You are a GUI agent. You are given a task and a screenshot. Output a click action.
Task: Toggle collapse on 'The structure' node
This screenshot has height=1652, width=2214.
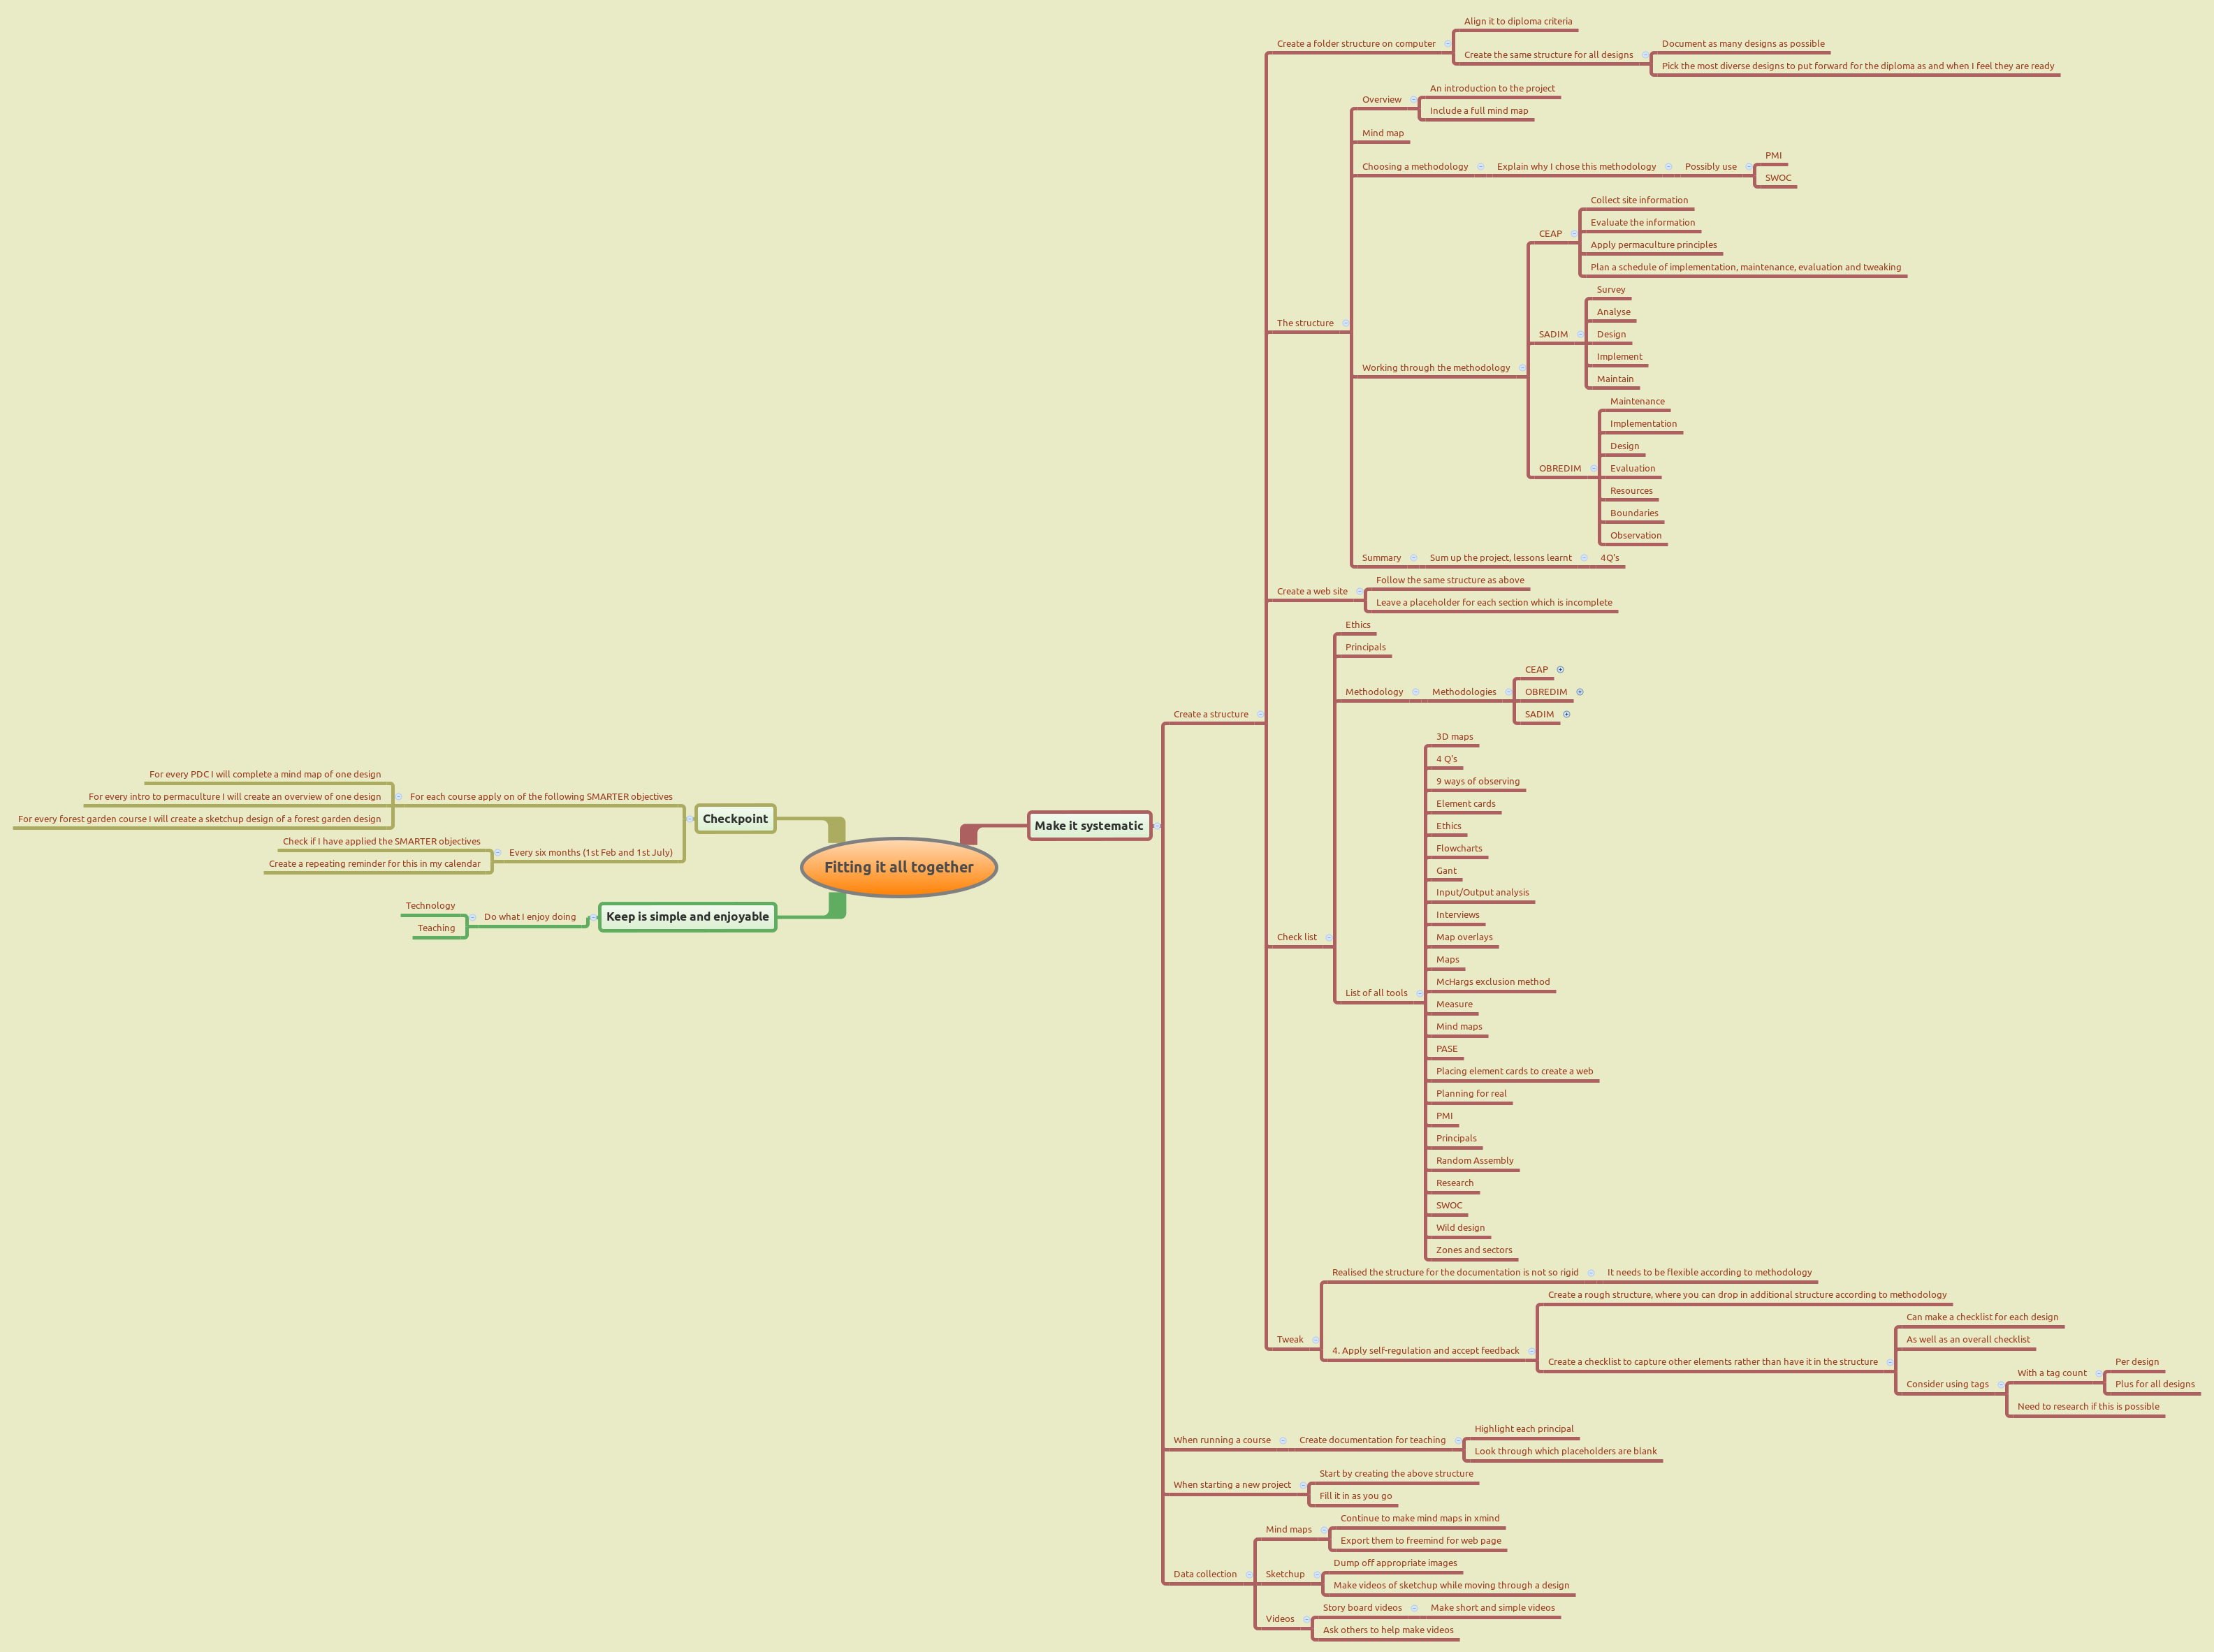(x=1345, y=323)
